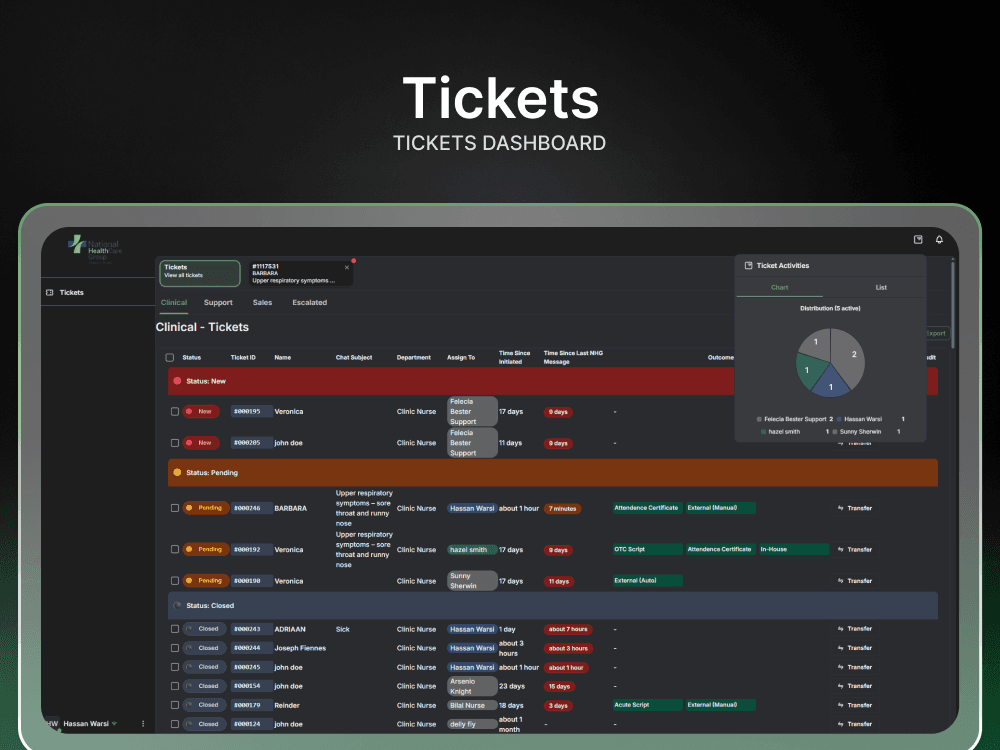1000x750 pixels.
Task: Click the Sunny Sherwin legend entry
Action: click(x=865, y=432)
